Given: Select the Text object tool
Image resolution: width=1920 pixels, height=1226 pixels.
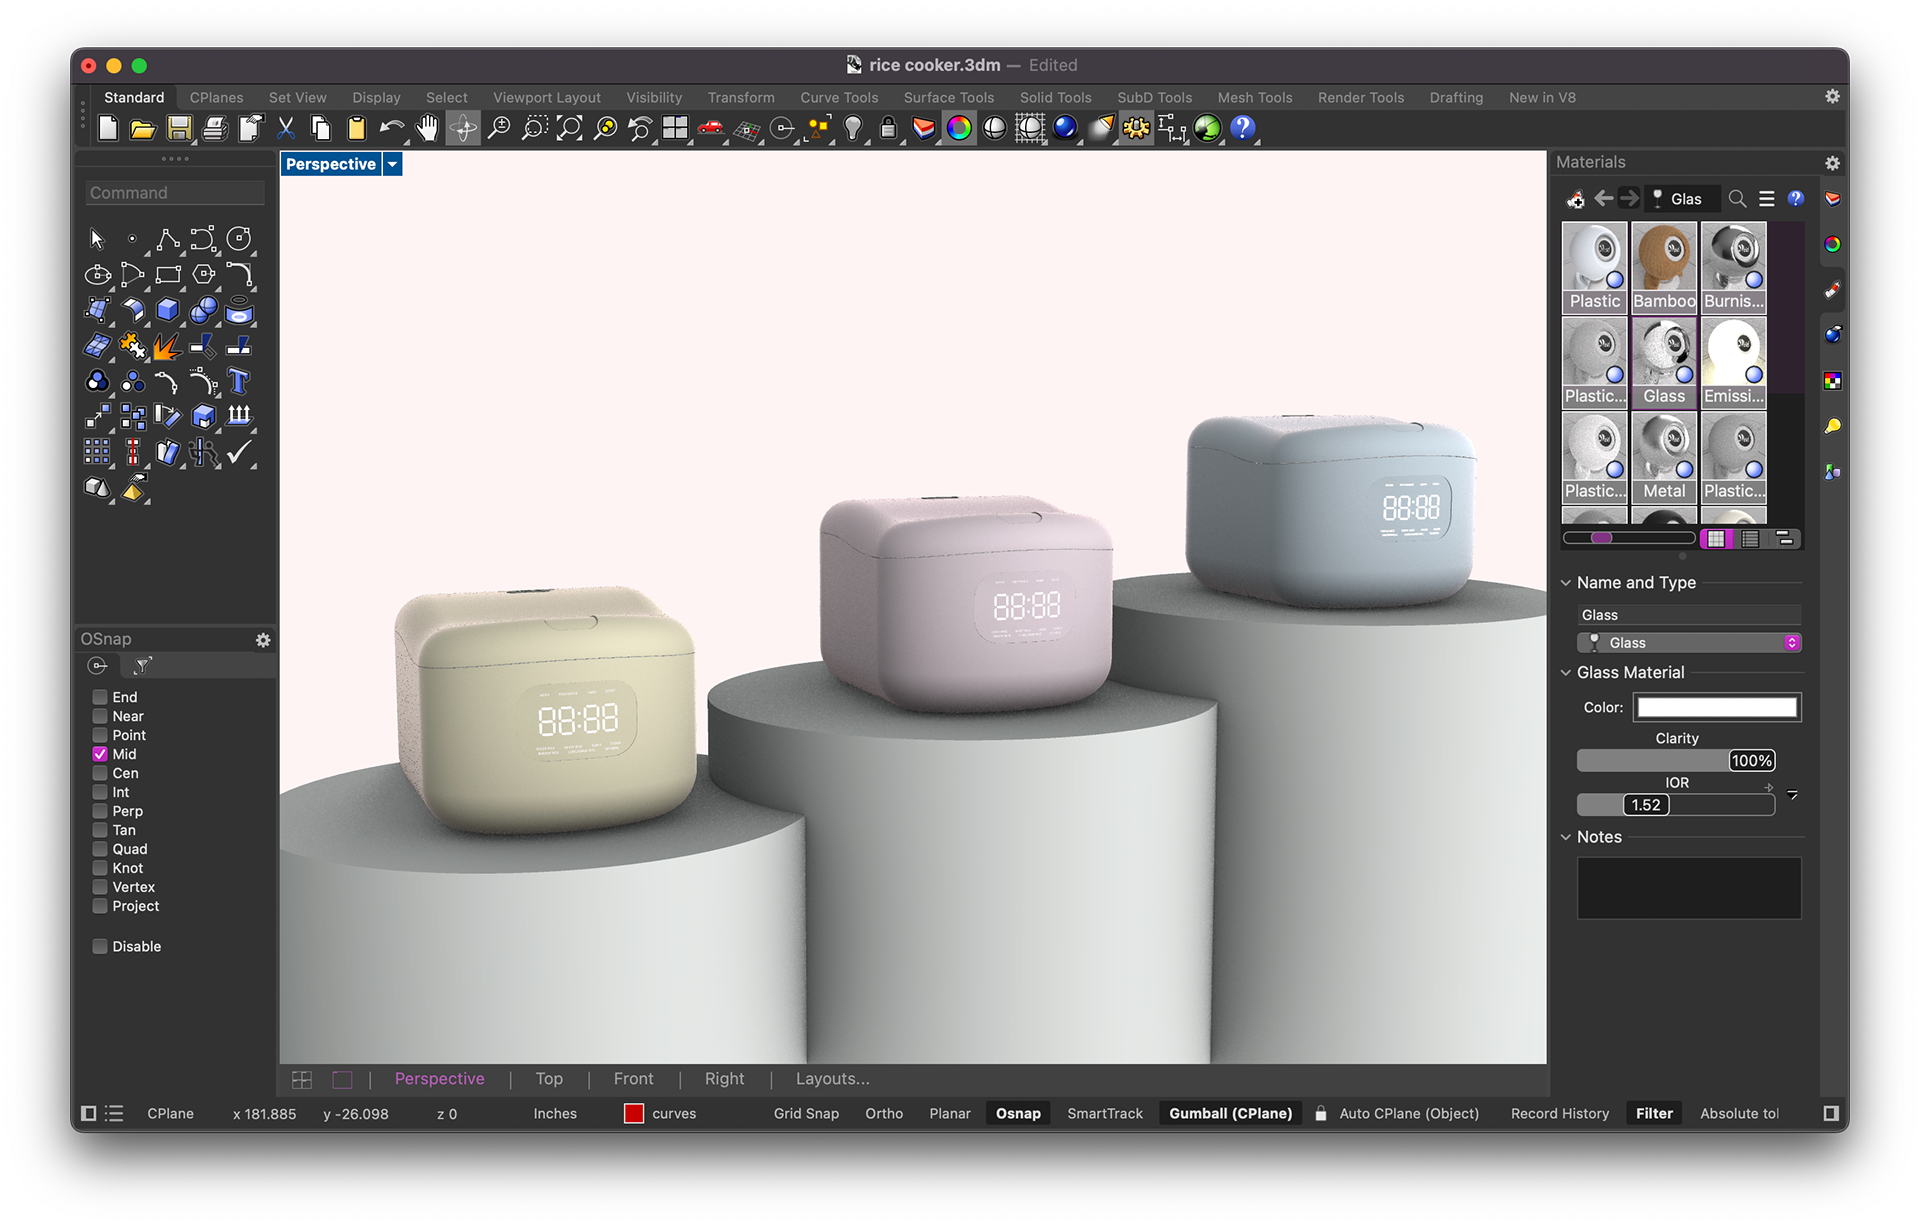Looking at the screenshot, I should pyautogui.click(x=238, y=382).
